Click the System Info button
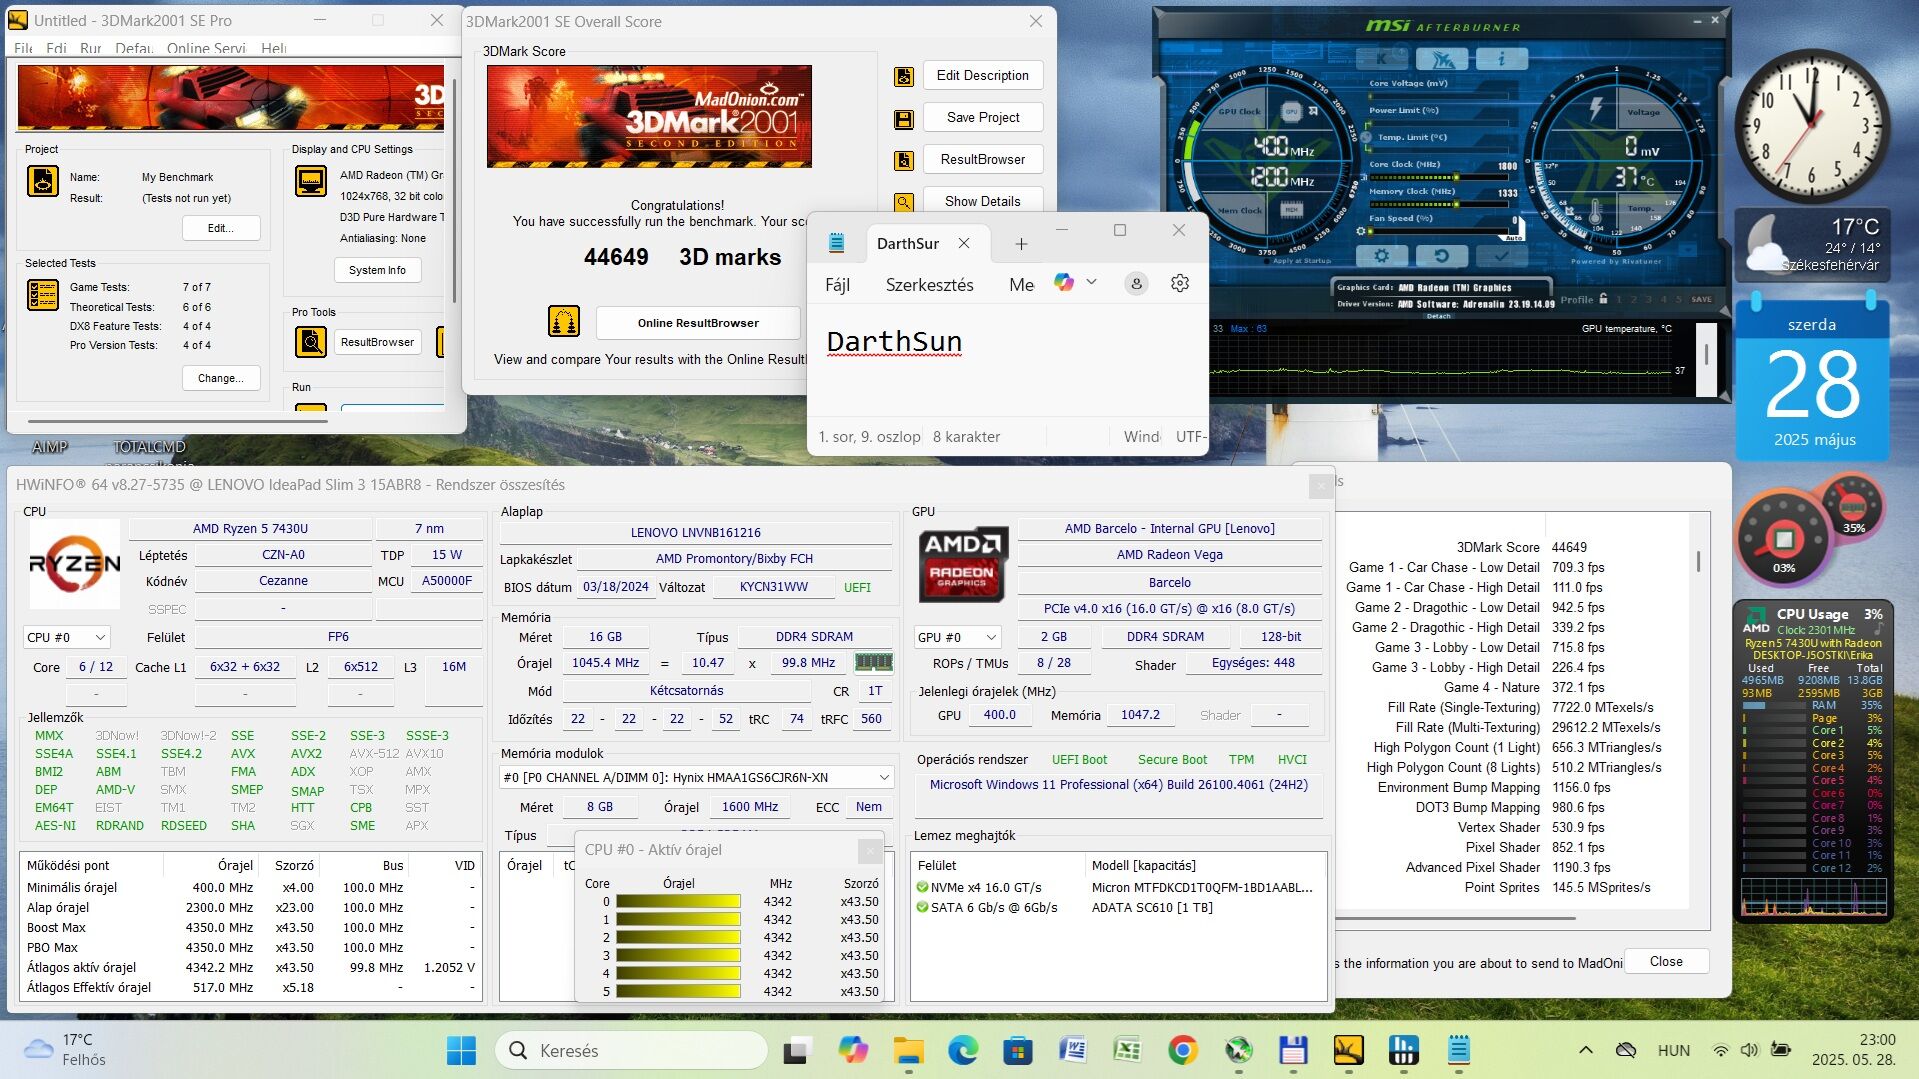 [377, 270]
